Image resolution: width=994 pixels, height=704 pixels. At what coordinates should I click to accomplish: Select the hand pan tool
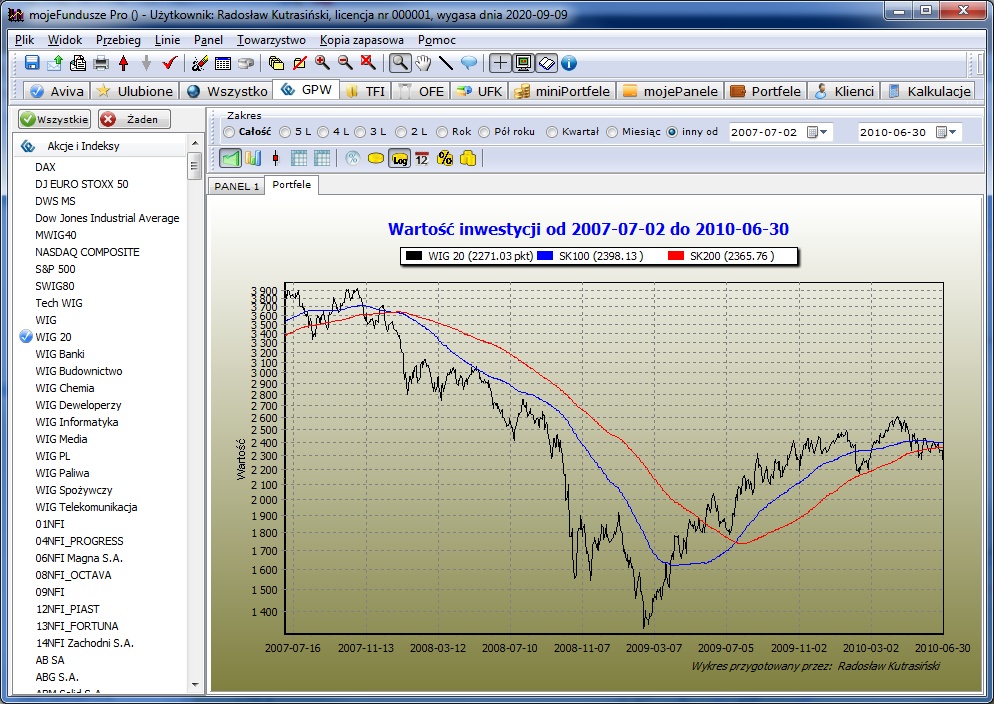click(x=423, y=63)
